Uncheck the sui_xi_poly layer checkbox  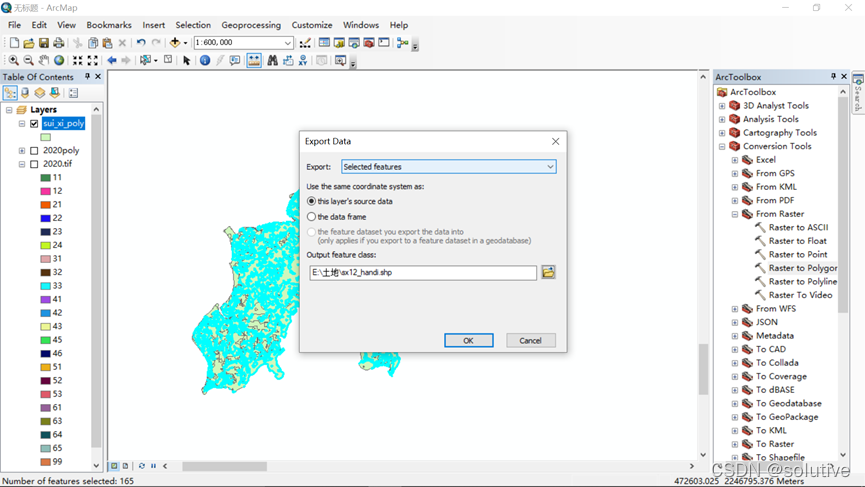(x=34, y=124)
